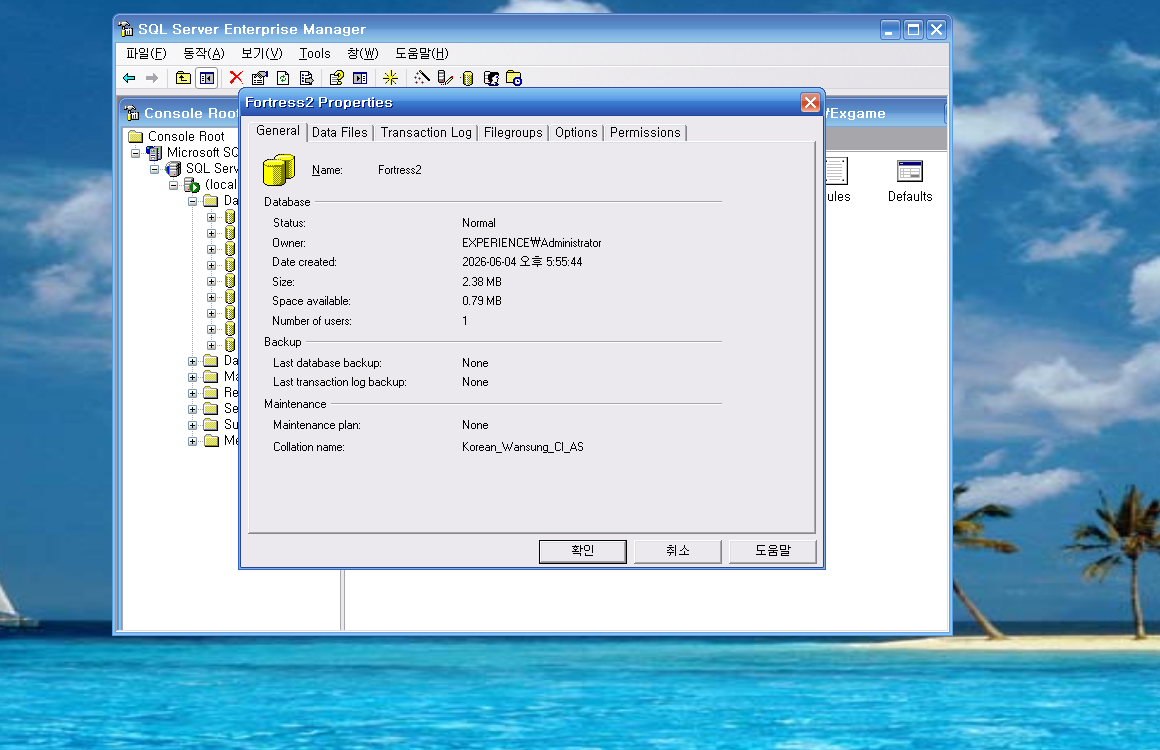Viewport: 1160px width, 750px height.
Task: Switch to the Filegroups tab
Action: point(513,132)
